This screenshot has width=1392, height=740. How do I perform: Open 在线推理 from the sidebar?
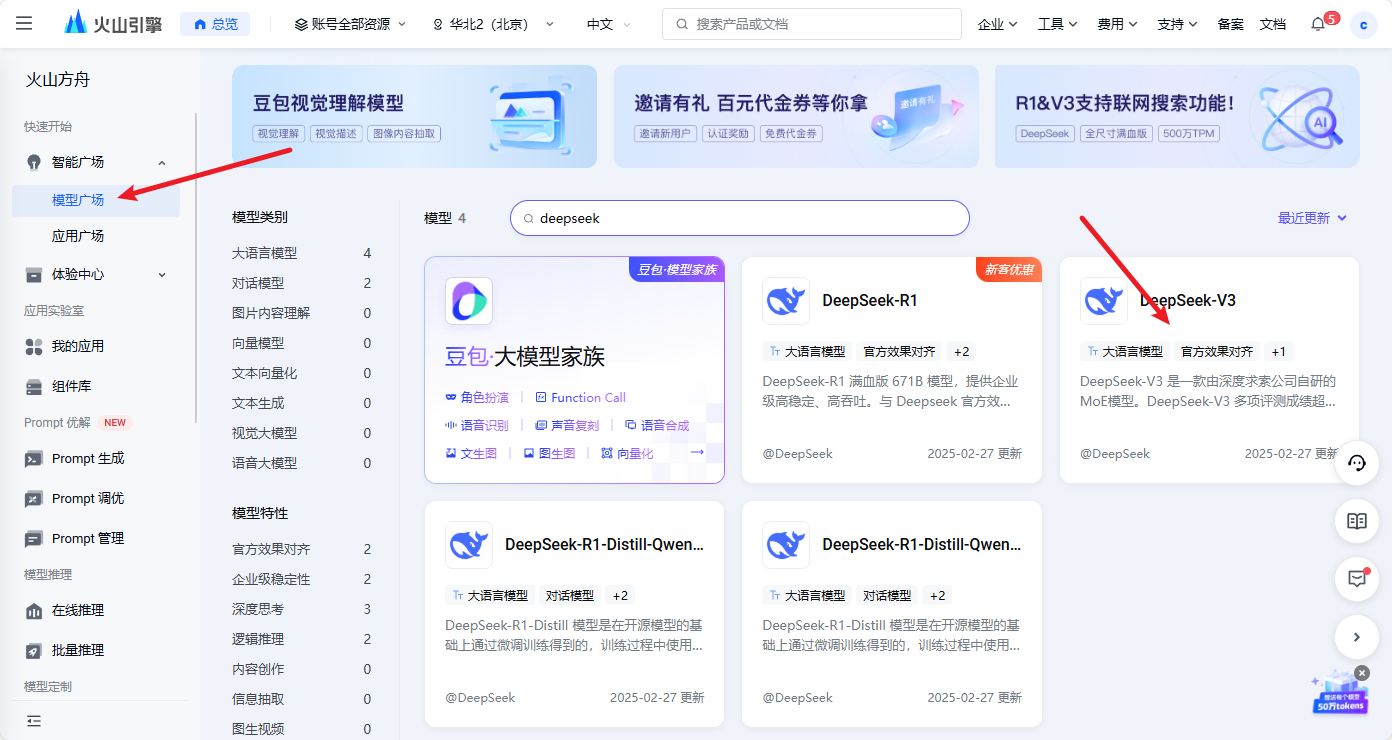pyautogui.click(x=78, y=610)
